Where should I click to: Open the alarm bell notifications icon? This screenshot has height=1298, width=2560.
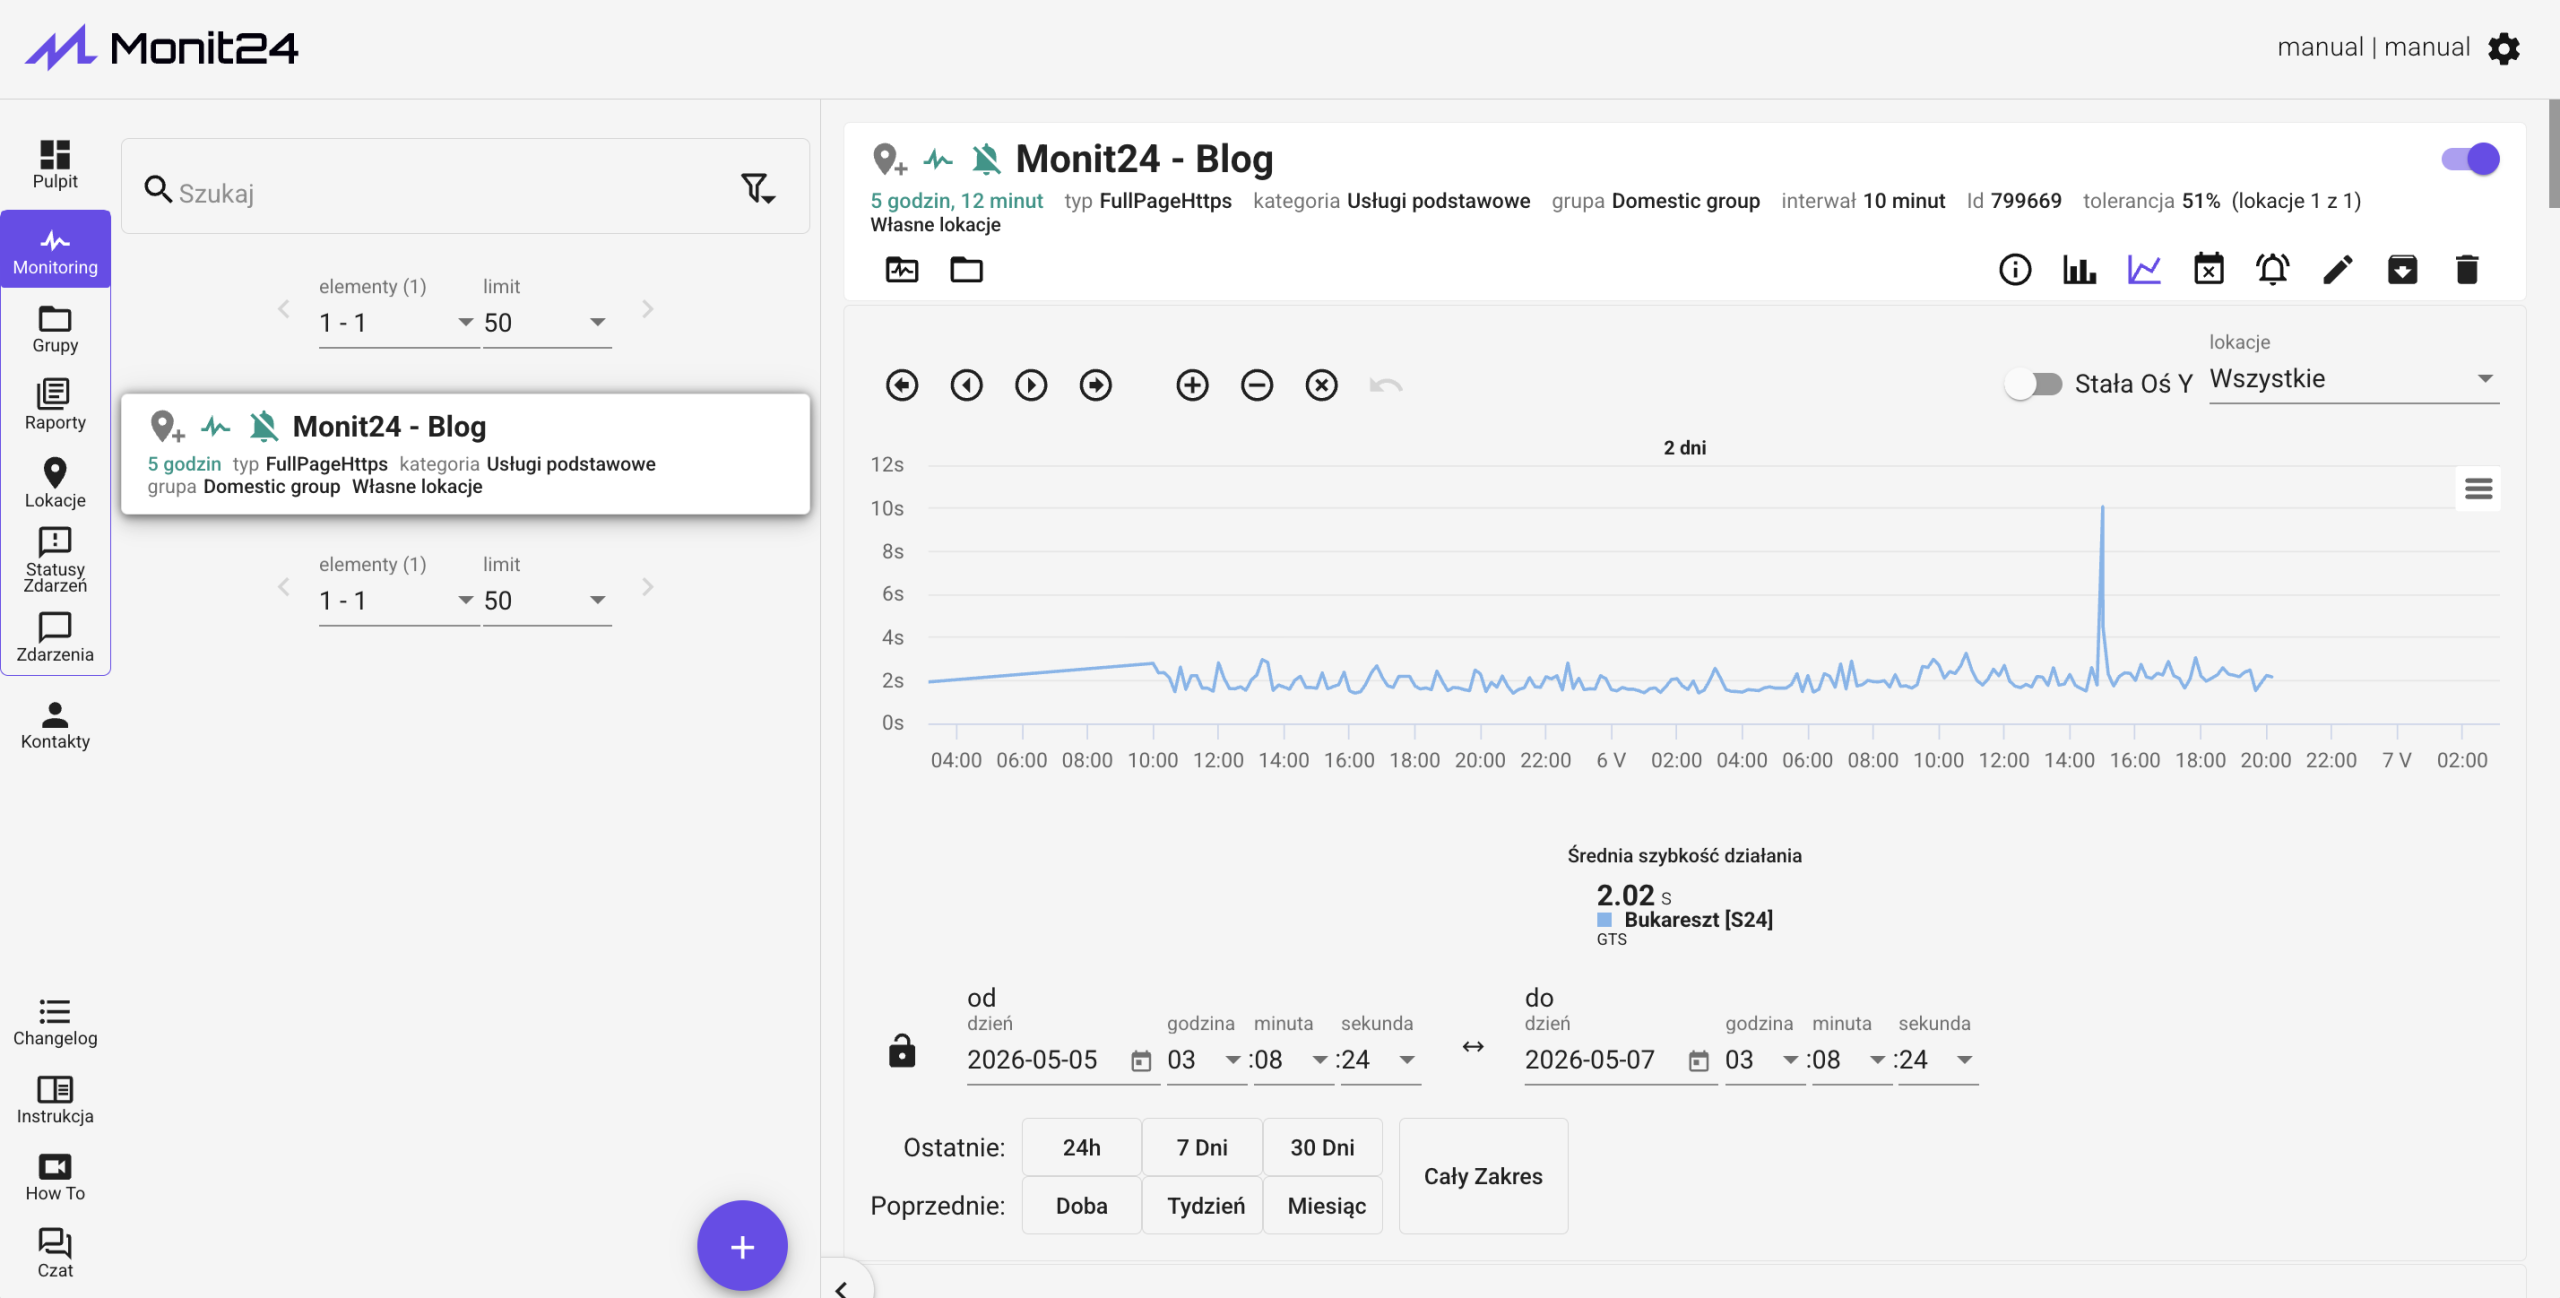(2273, 269)
